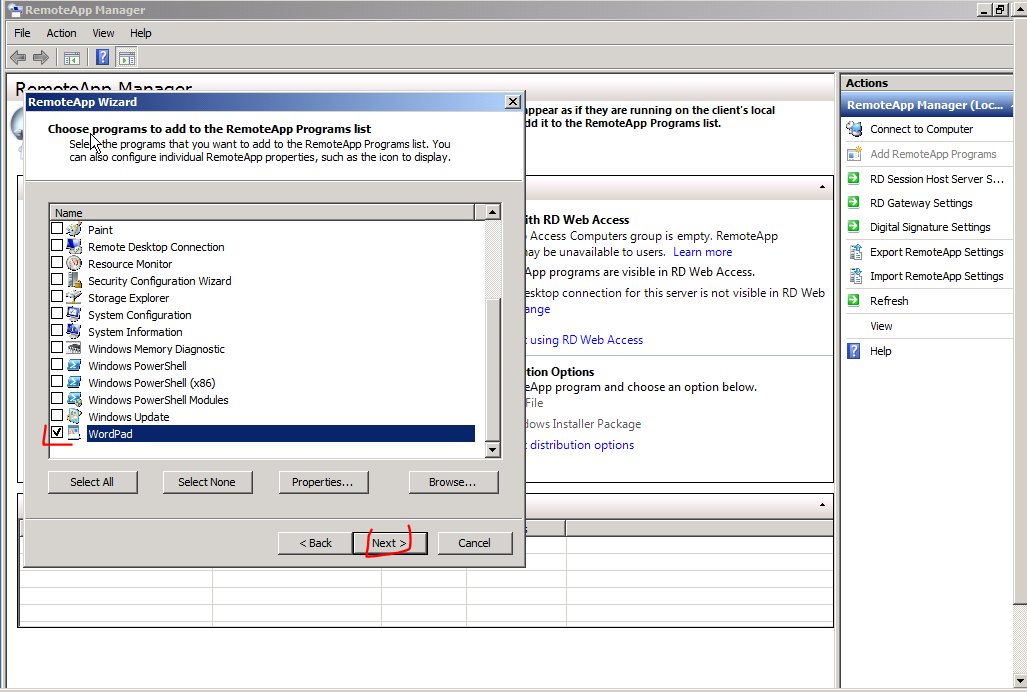1027x692 pixels.
Task: Open the File menu
Action: tap(22, 33)
